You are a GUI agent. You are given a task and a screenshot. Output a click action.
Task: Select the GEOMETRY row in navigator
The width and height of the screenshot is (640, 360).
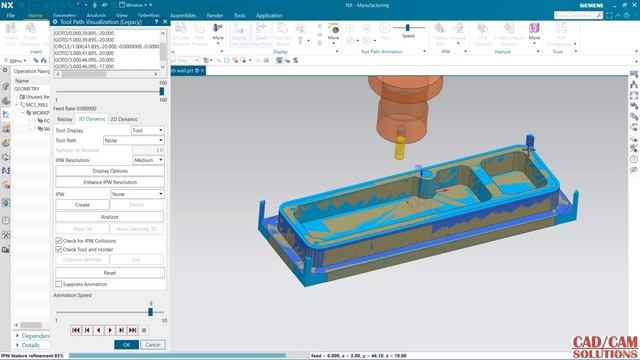[27, 89]
